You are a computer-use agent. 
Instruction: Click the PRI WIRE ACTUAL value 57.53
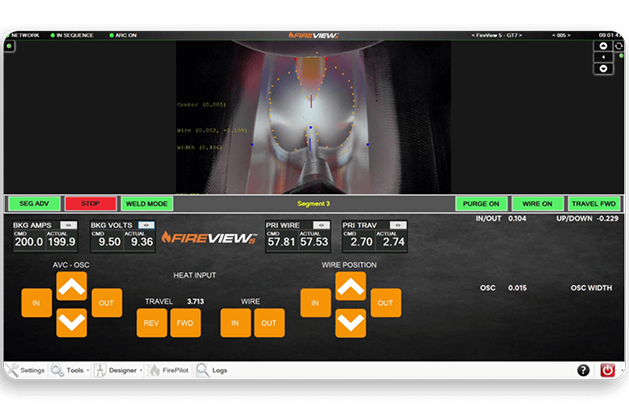pyautogui.click(x=314, y=242)
